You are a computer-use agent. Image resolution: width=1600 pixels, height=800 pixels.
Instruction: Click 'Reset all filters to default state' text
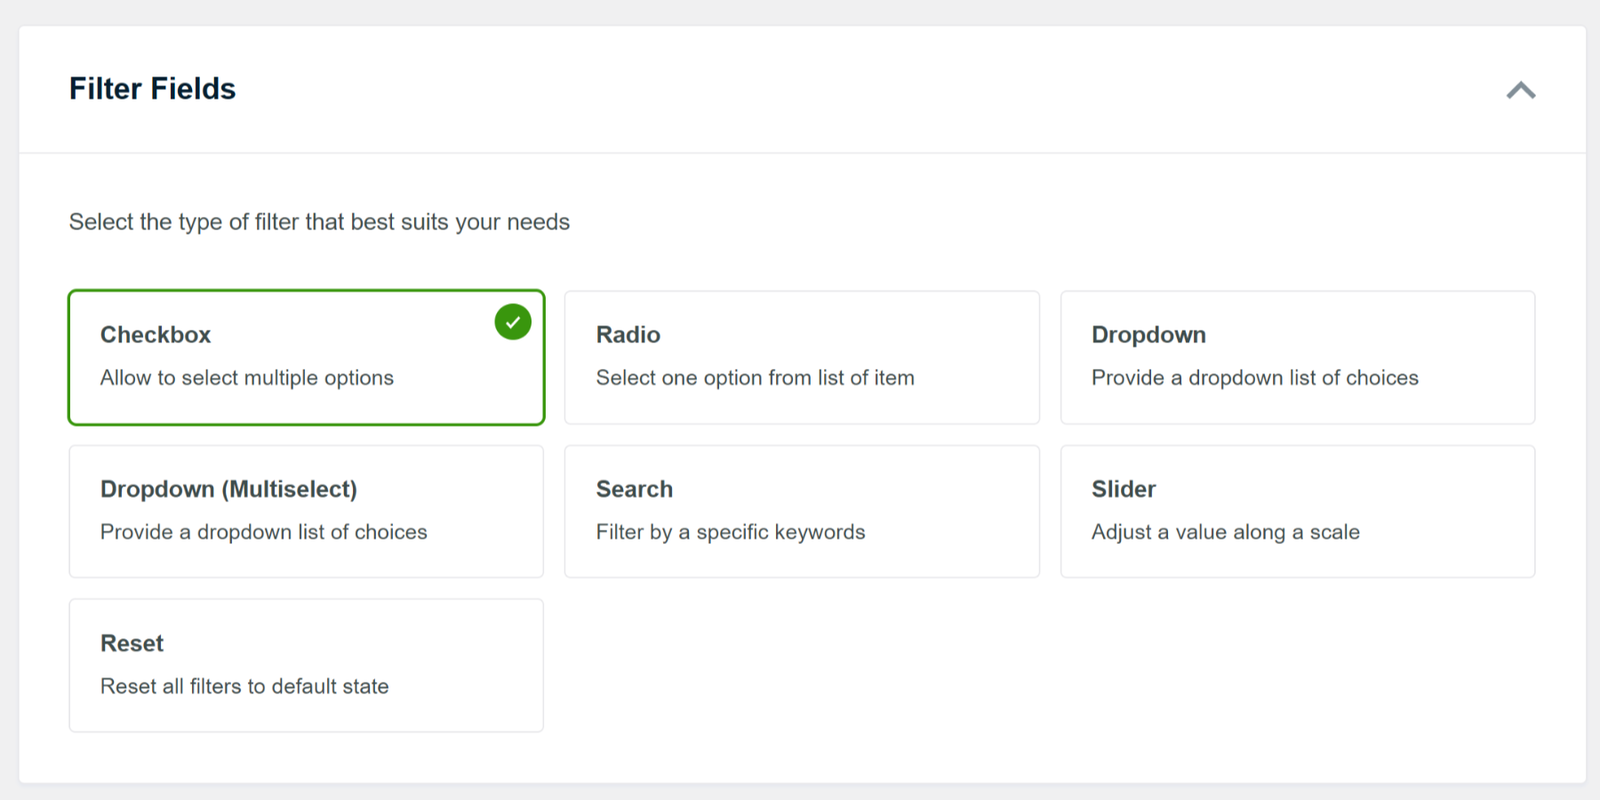[244, 686]
